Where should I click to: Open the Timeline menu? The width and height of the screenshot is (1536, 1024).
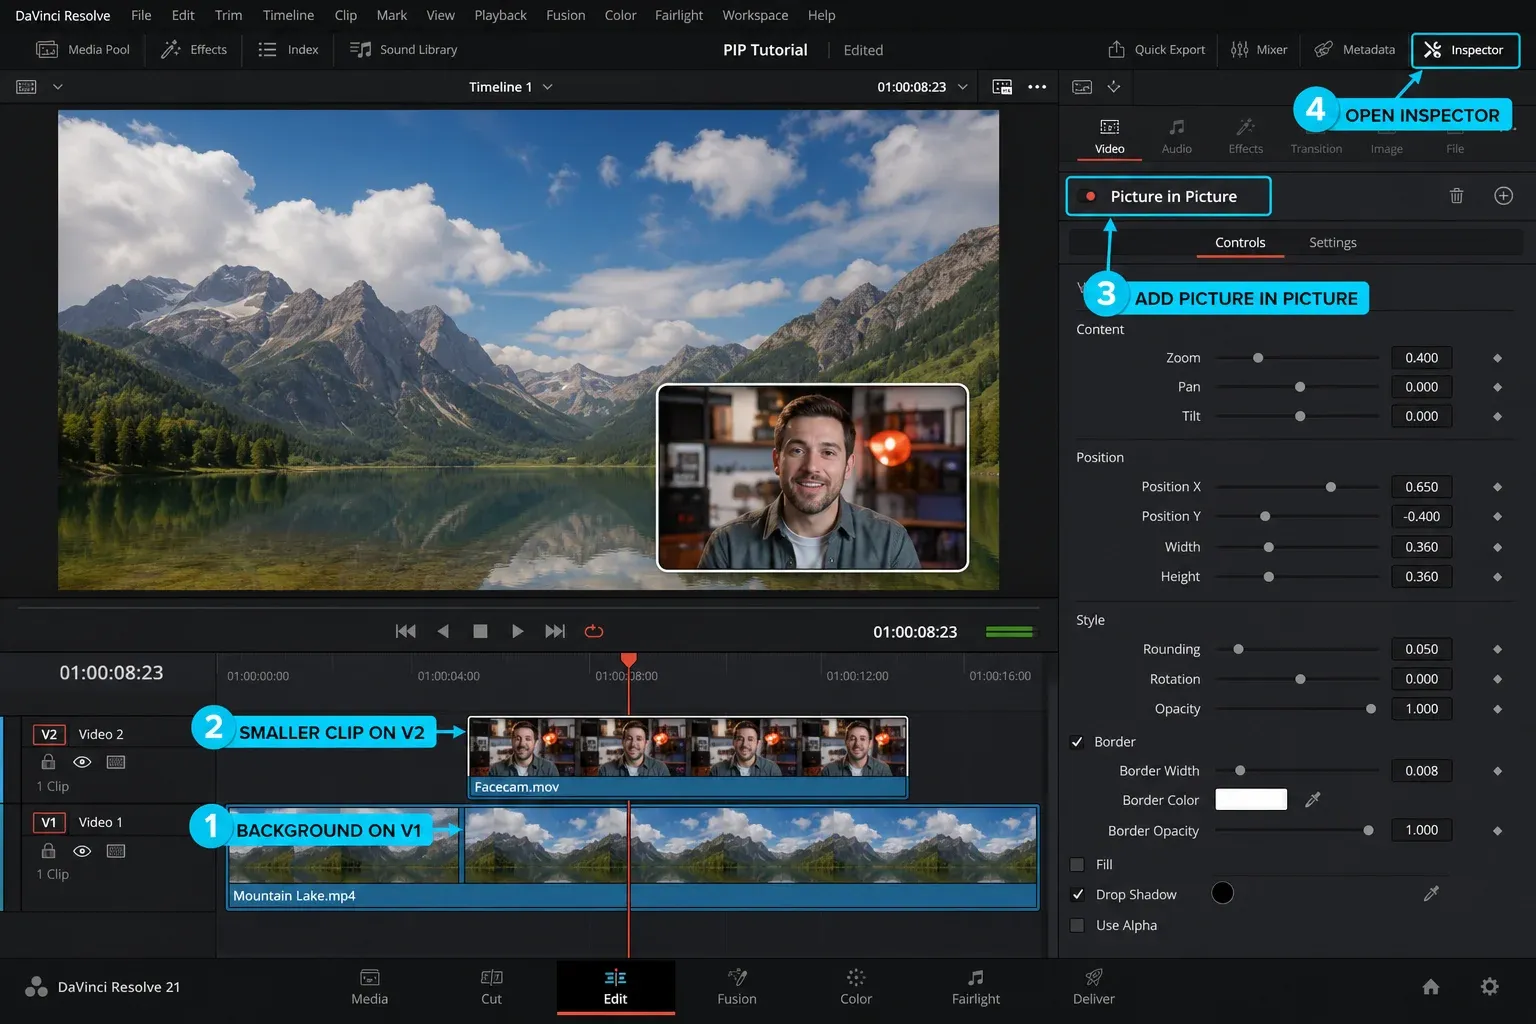[x=288, y=15]
